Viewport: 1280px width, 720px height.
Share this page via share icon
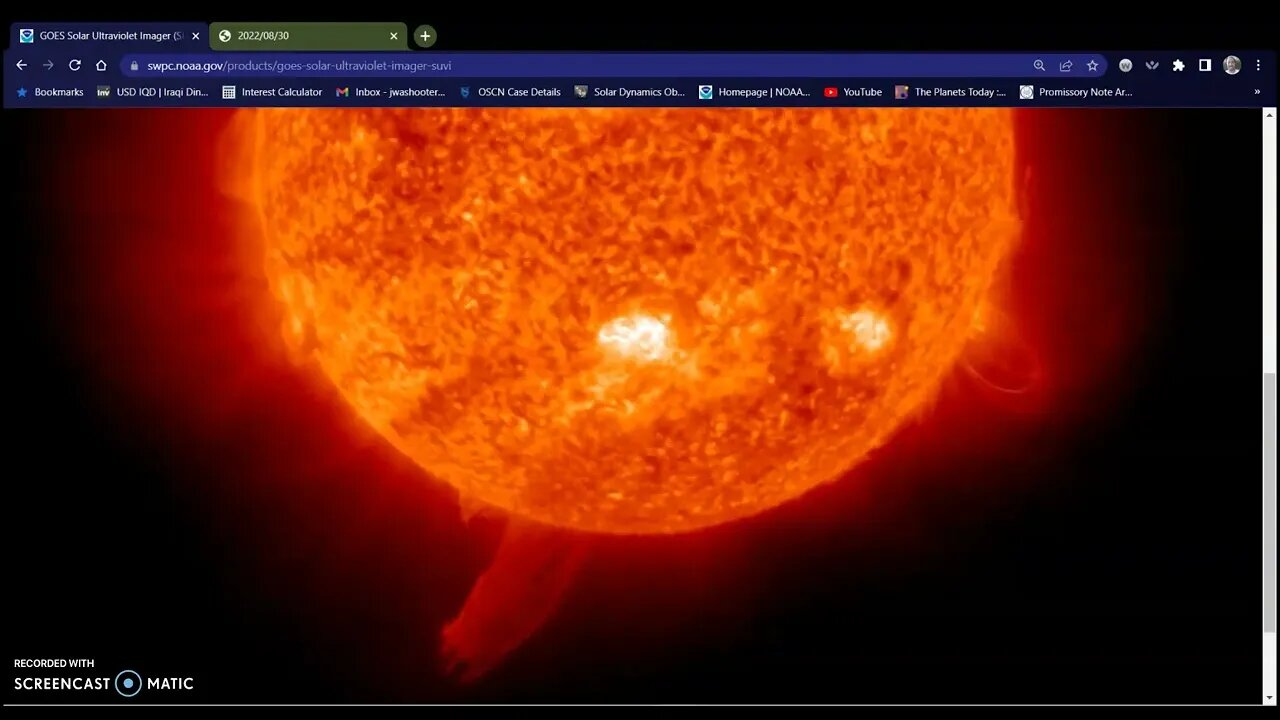click(1066, 65)
